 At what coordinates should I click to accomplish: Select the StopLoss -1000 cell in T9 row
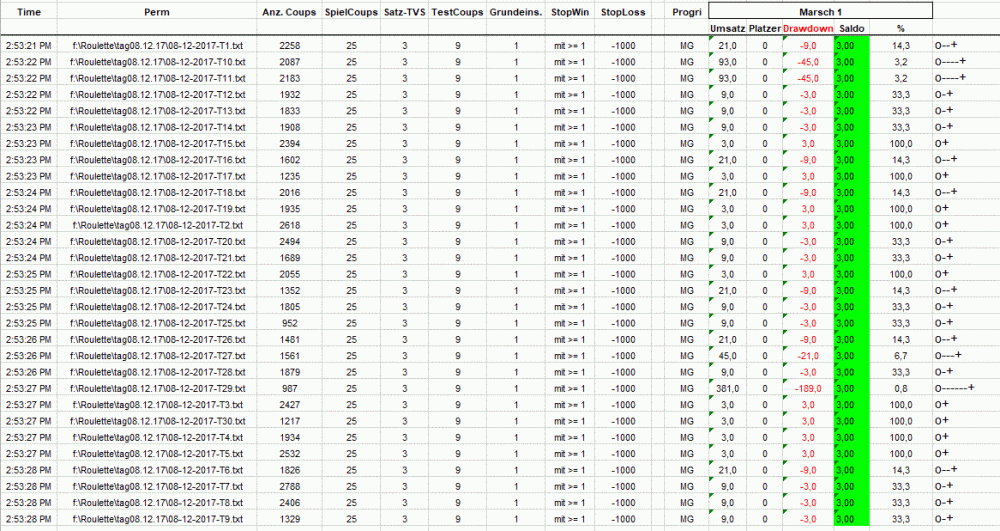point(623,519)
